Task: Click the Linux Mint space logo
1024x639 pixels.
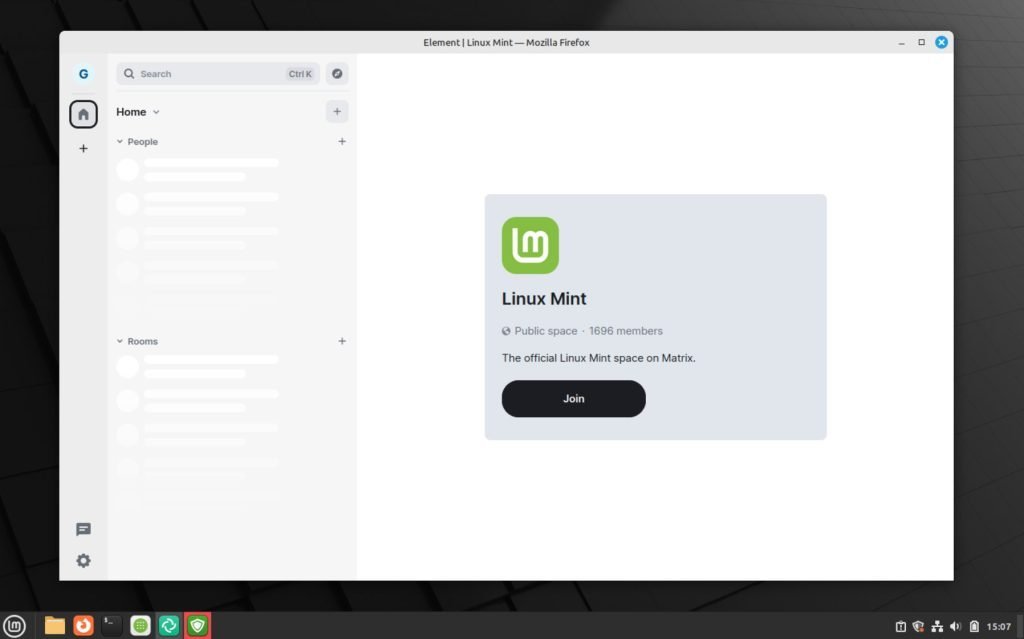Action: 530,246
